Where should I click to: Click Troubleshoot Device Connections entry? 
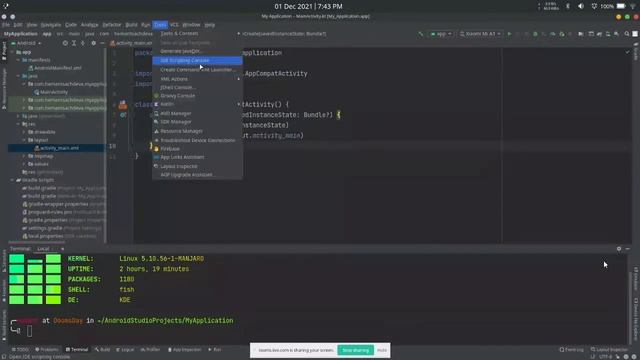(x=198, y=140)
